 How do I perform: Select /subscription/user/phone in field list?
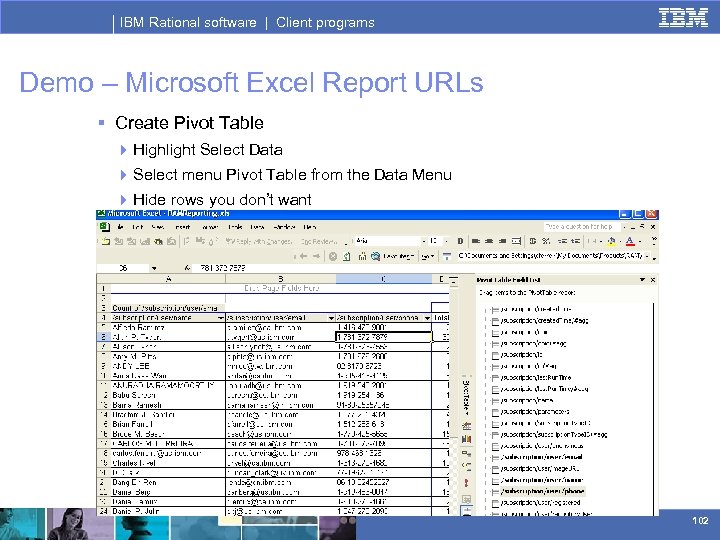click(542, 491)
